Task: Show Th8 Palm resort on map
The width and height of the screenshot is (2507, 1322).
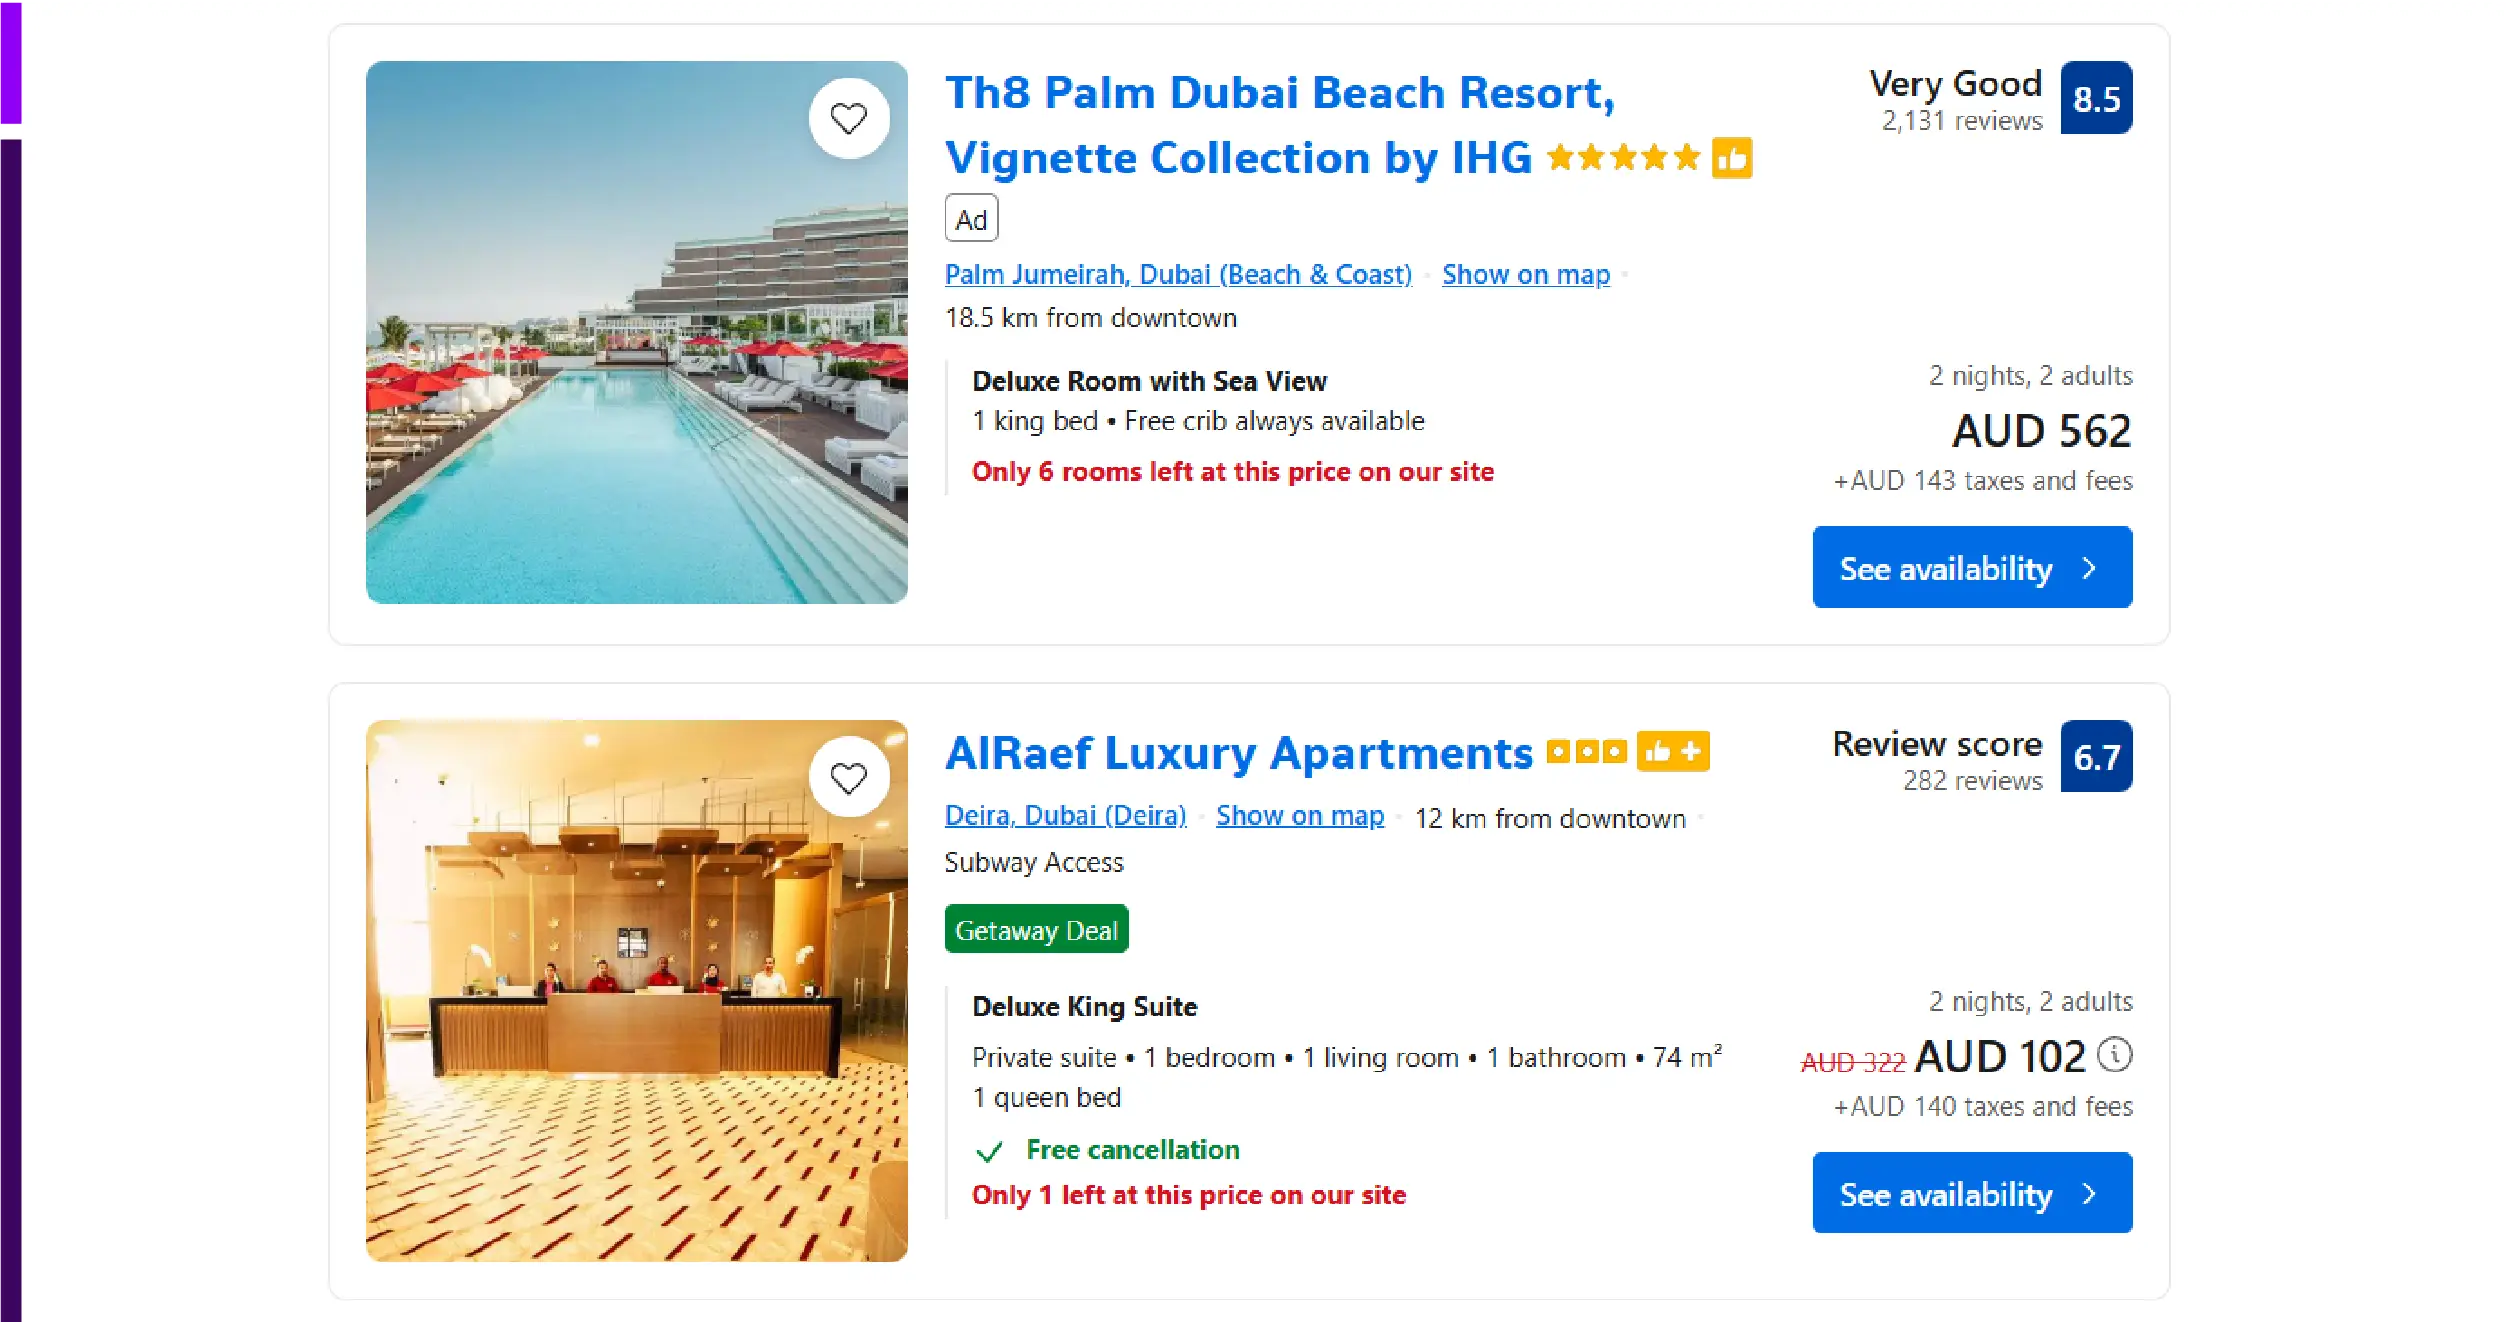Action: (1524, 274)
